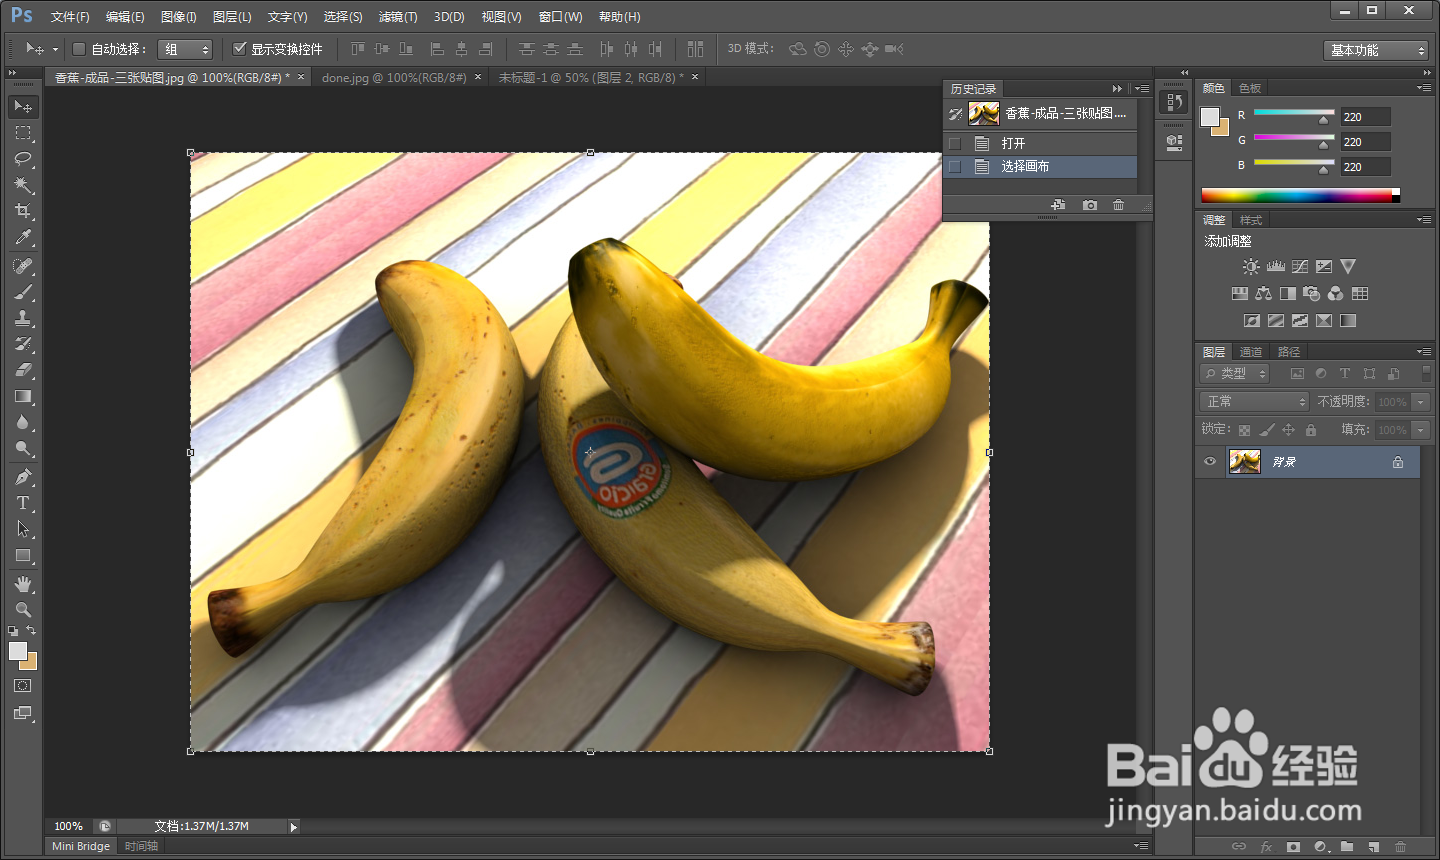Select the Rectangle shape tool
Image resolution: width=1440 pixels, height=860 pixels.
click(x=23, y=555)
